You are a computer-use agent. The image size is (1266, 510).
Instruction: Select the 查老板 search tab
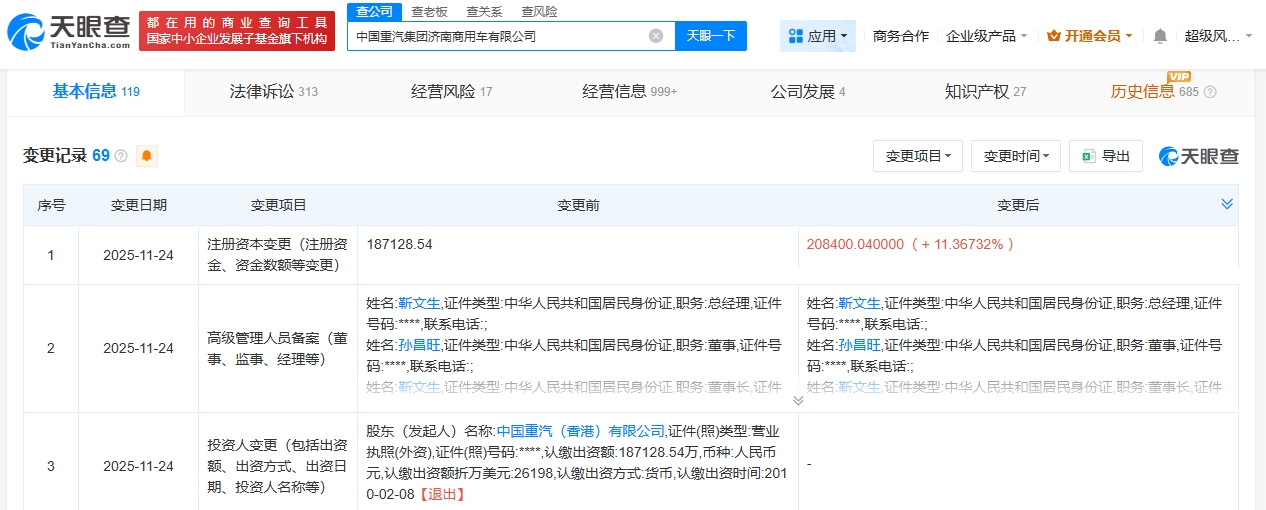(x=429, y=11)
